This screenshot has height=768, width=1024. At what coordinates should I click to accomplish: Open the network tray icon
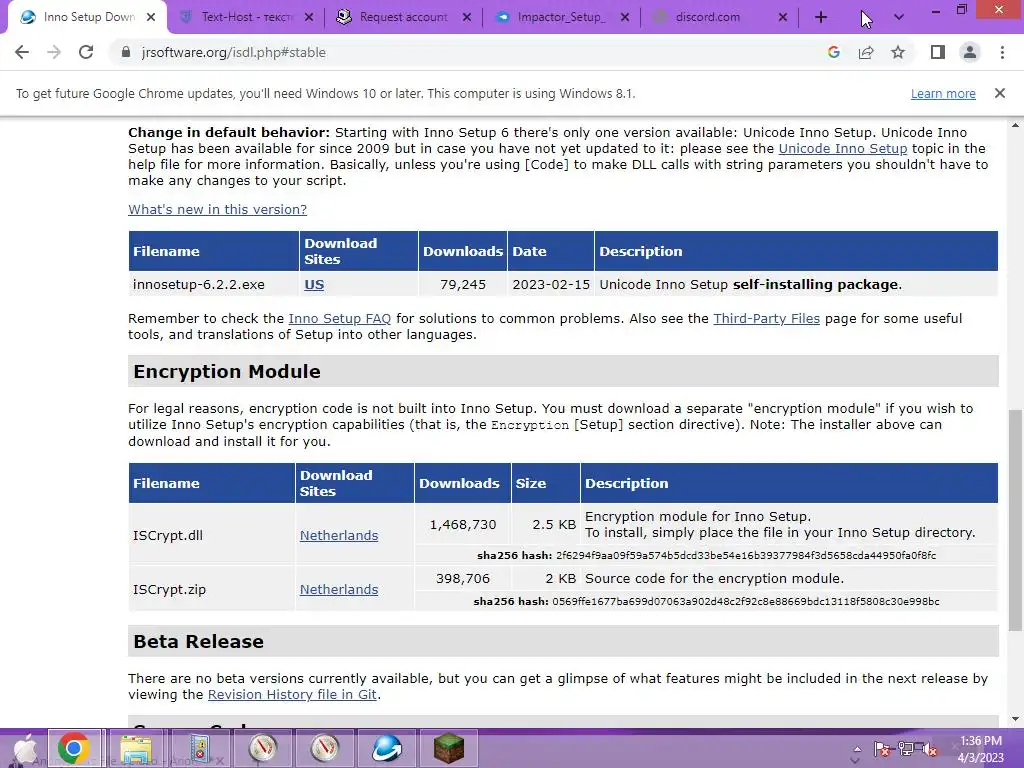pyautogui.click(x=906, y=749)
